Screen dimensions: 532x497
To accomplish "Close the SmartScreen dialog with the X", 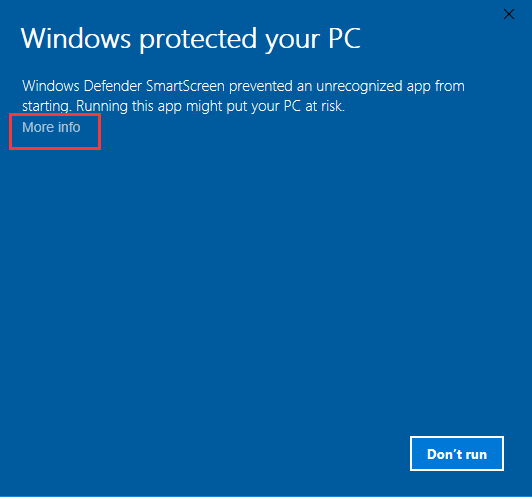I will (x=509, y=14).
